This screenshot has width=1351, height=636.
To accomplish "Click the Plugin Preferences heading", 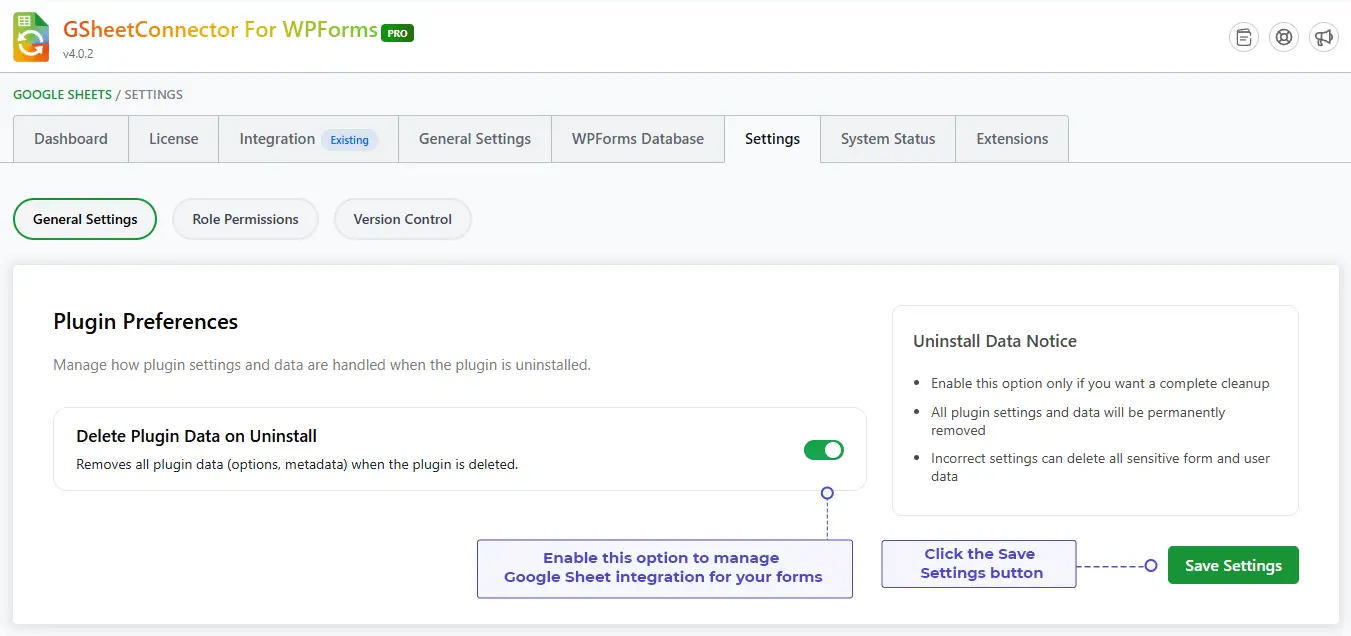I will pyautogui.click(x=146, y=321).
